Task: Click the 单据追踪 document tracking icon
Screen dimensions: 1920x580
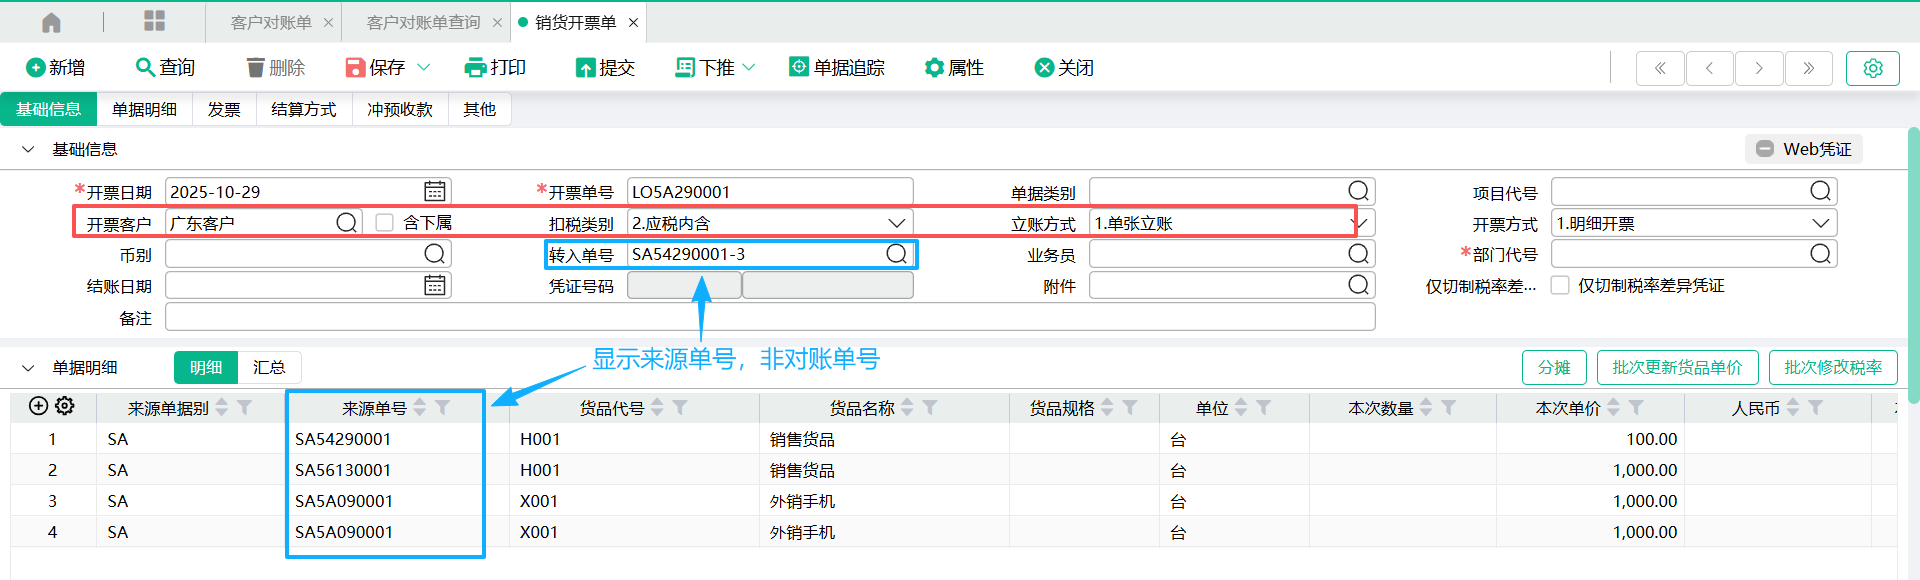Action: (799, 67)
